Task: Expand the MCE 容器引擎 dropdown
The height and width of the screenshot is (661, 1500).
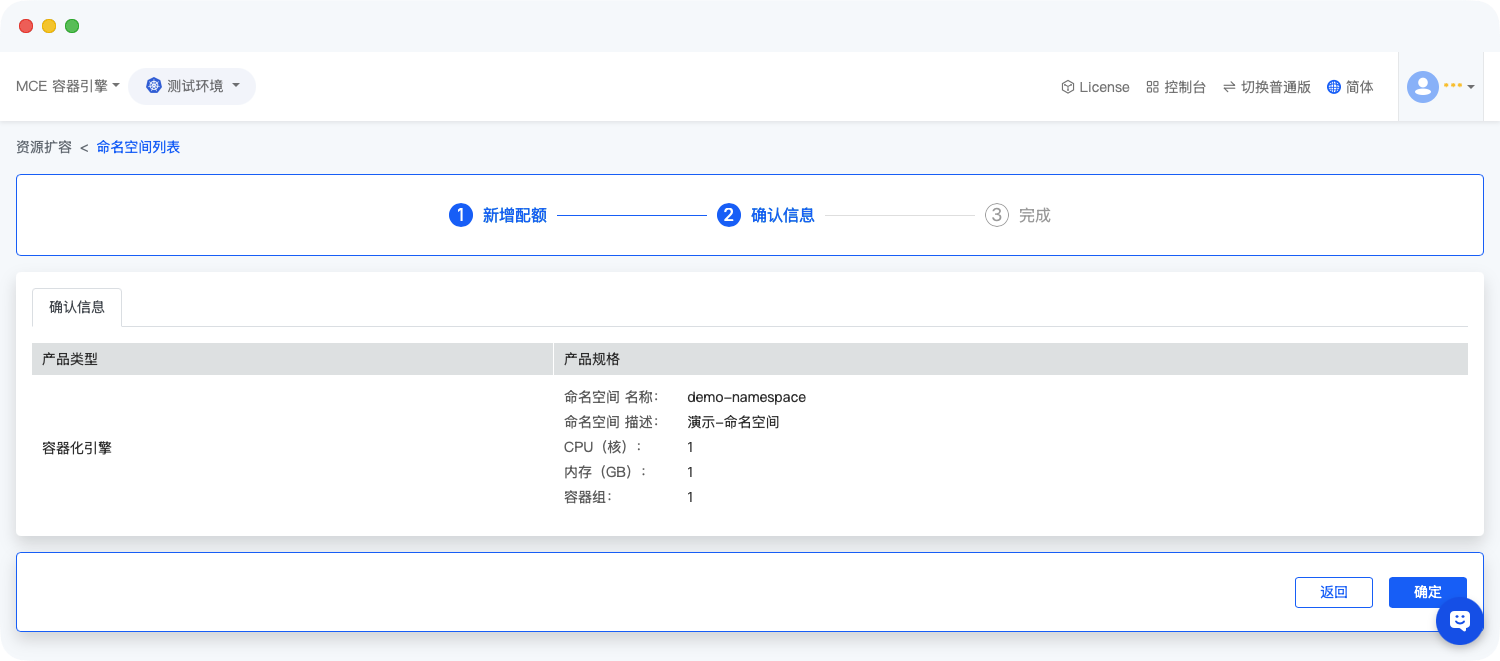Action: point(68,86)
